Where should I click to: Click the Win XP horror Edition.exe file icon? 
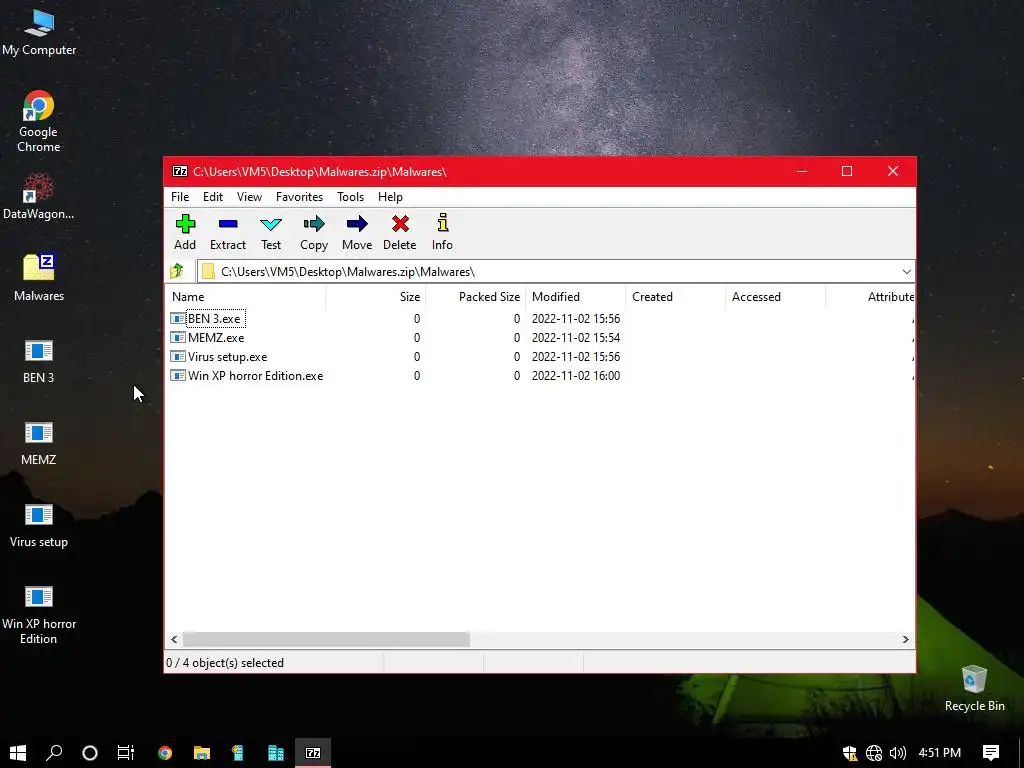tap(178, 375)
